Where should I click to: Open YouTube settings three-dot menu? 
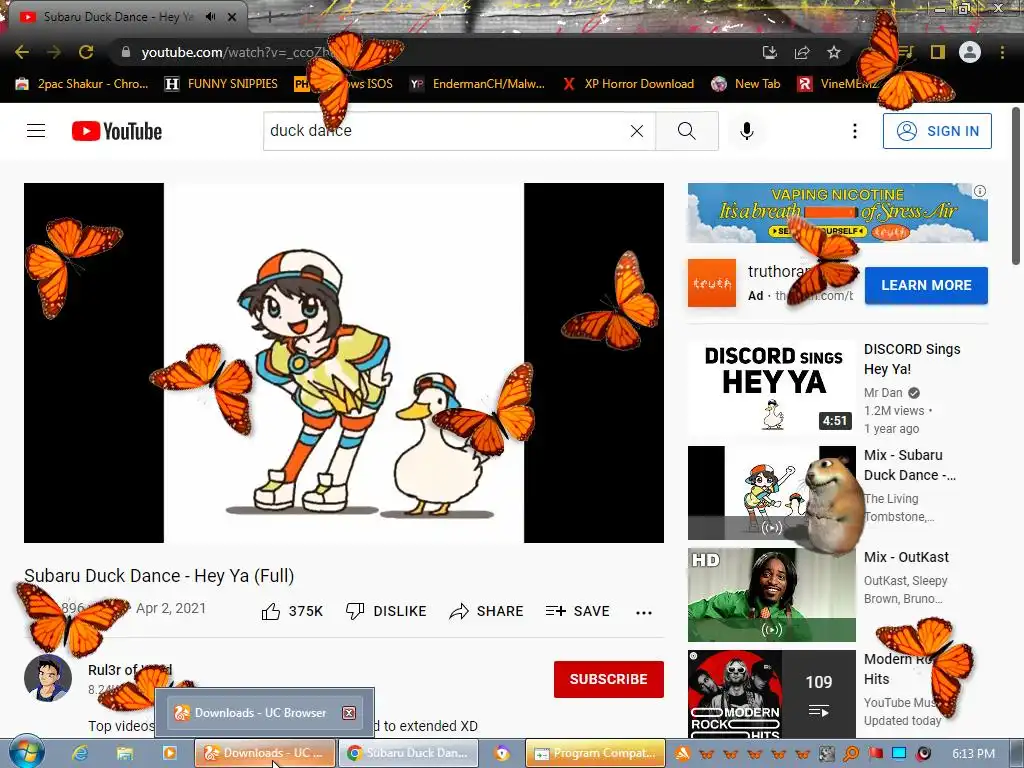pos(855,131)
